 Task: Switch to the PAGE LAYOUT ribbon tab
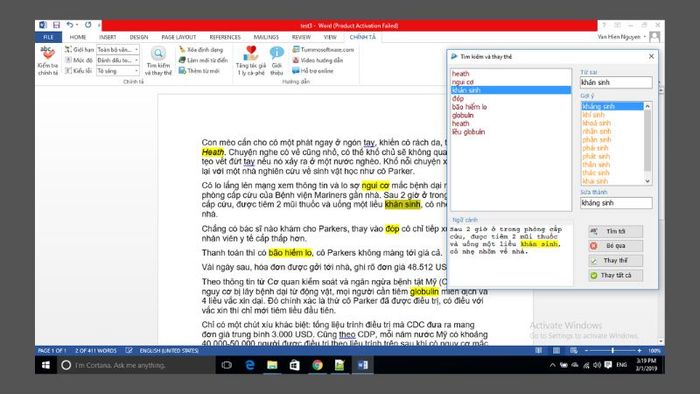[179, 37]
